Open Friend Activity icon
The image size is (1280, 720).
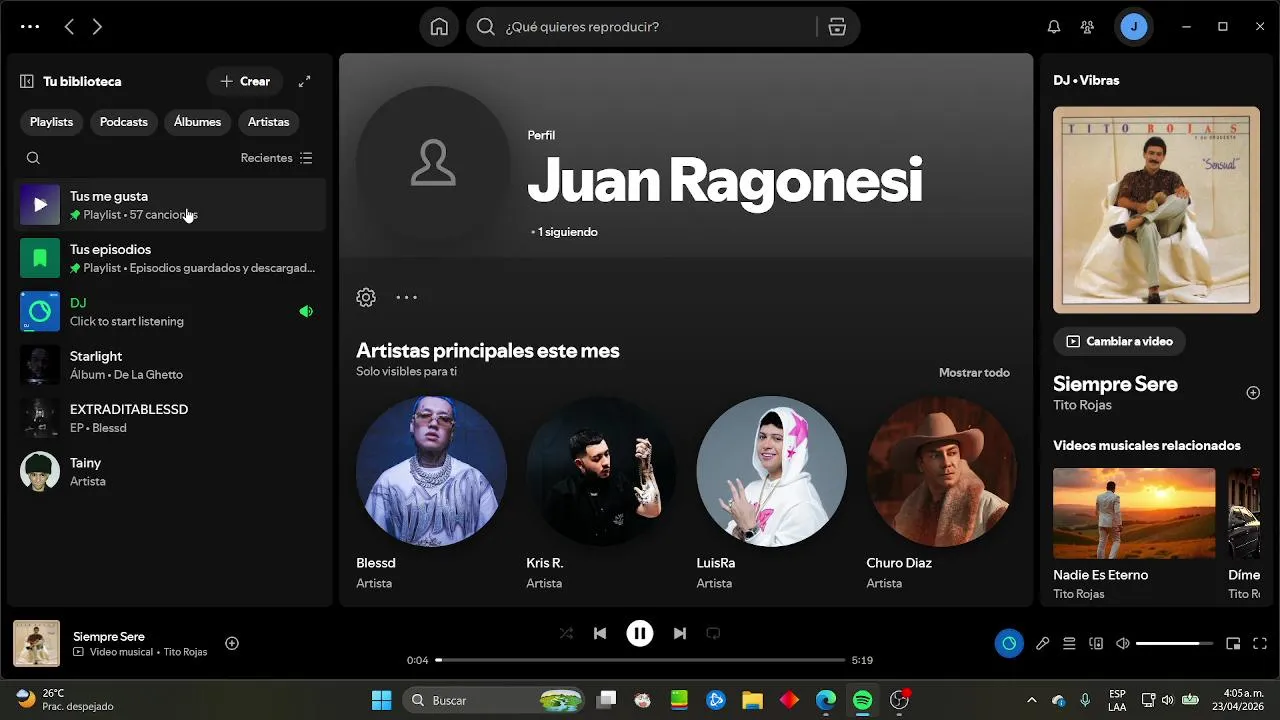[1087, 27]
